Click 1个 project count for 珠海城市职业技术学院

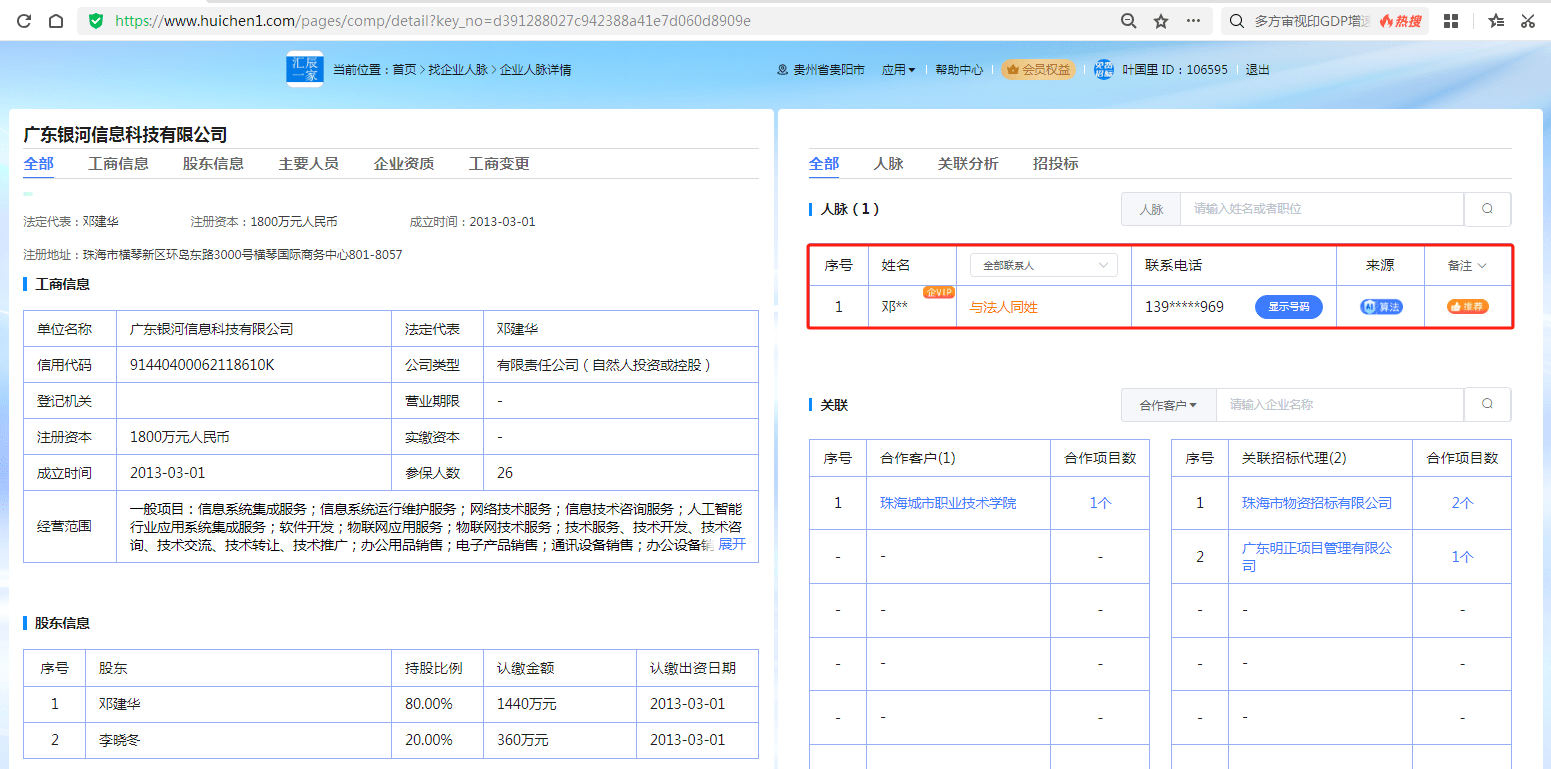[1100, 503]
